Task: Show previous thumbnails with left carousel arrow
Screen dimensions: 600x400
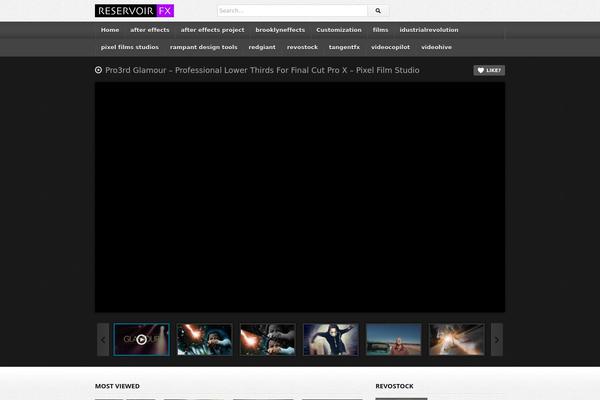Action: coord(103,340)
